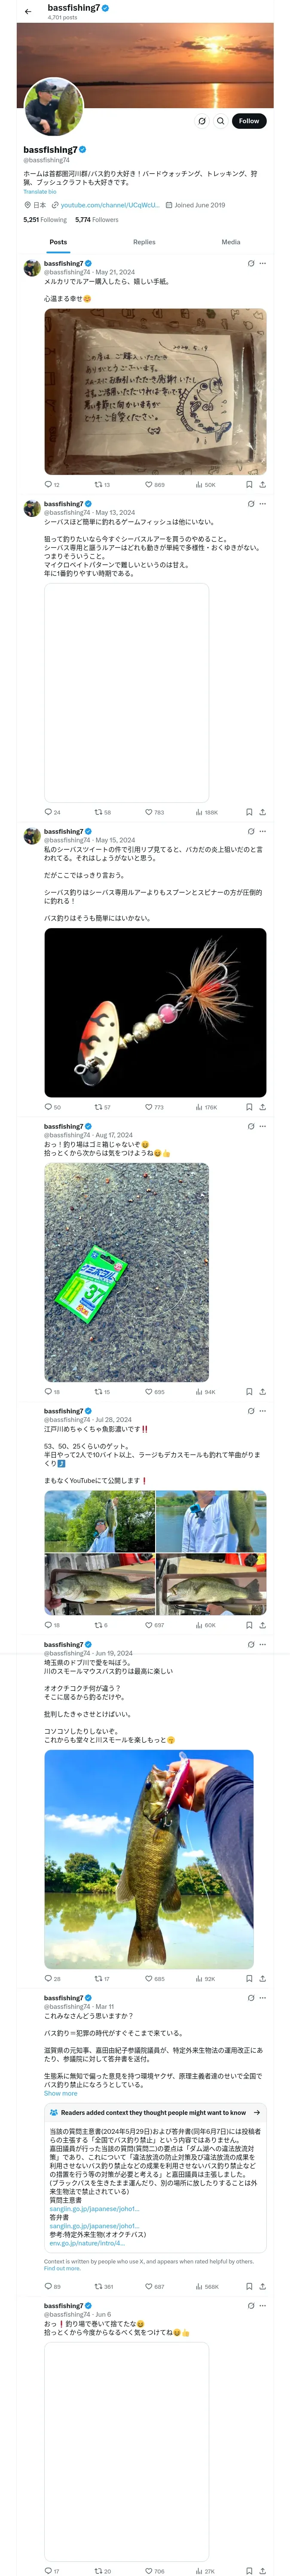Open the YouTube channel link in bio
The width and height of the screenshot is (290, 2576).
tap(110, 205)
